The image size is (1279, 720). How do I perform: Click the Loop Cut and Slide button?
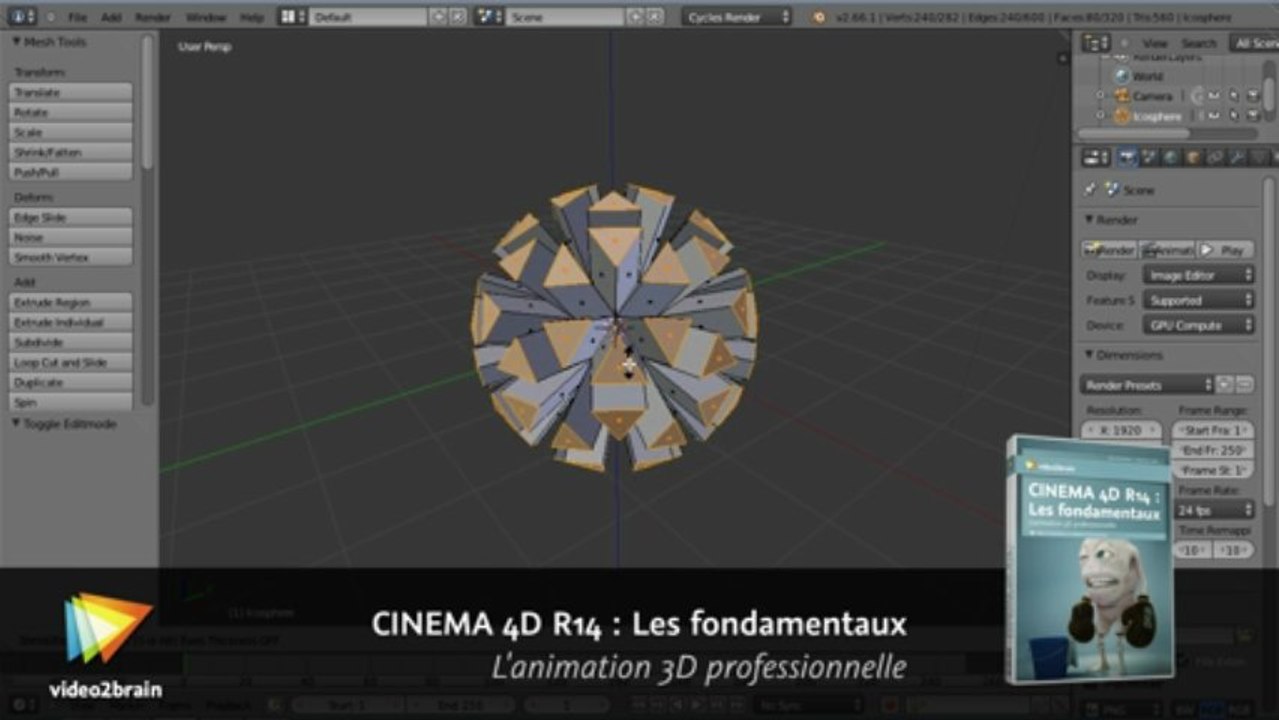pyautogui.click(x=70, y=362)
